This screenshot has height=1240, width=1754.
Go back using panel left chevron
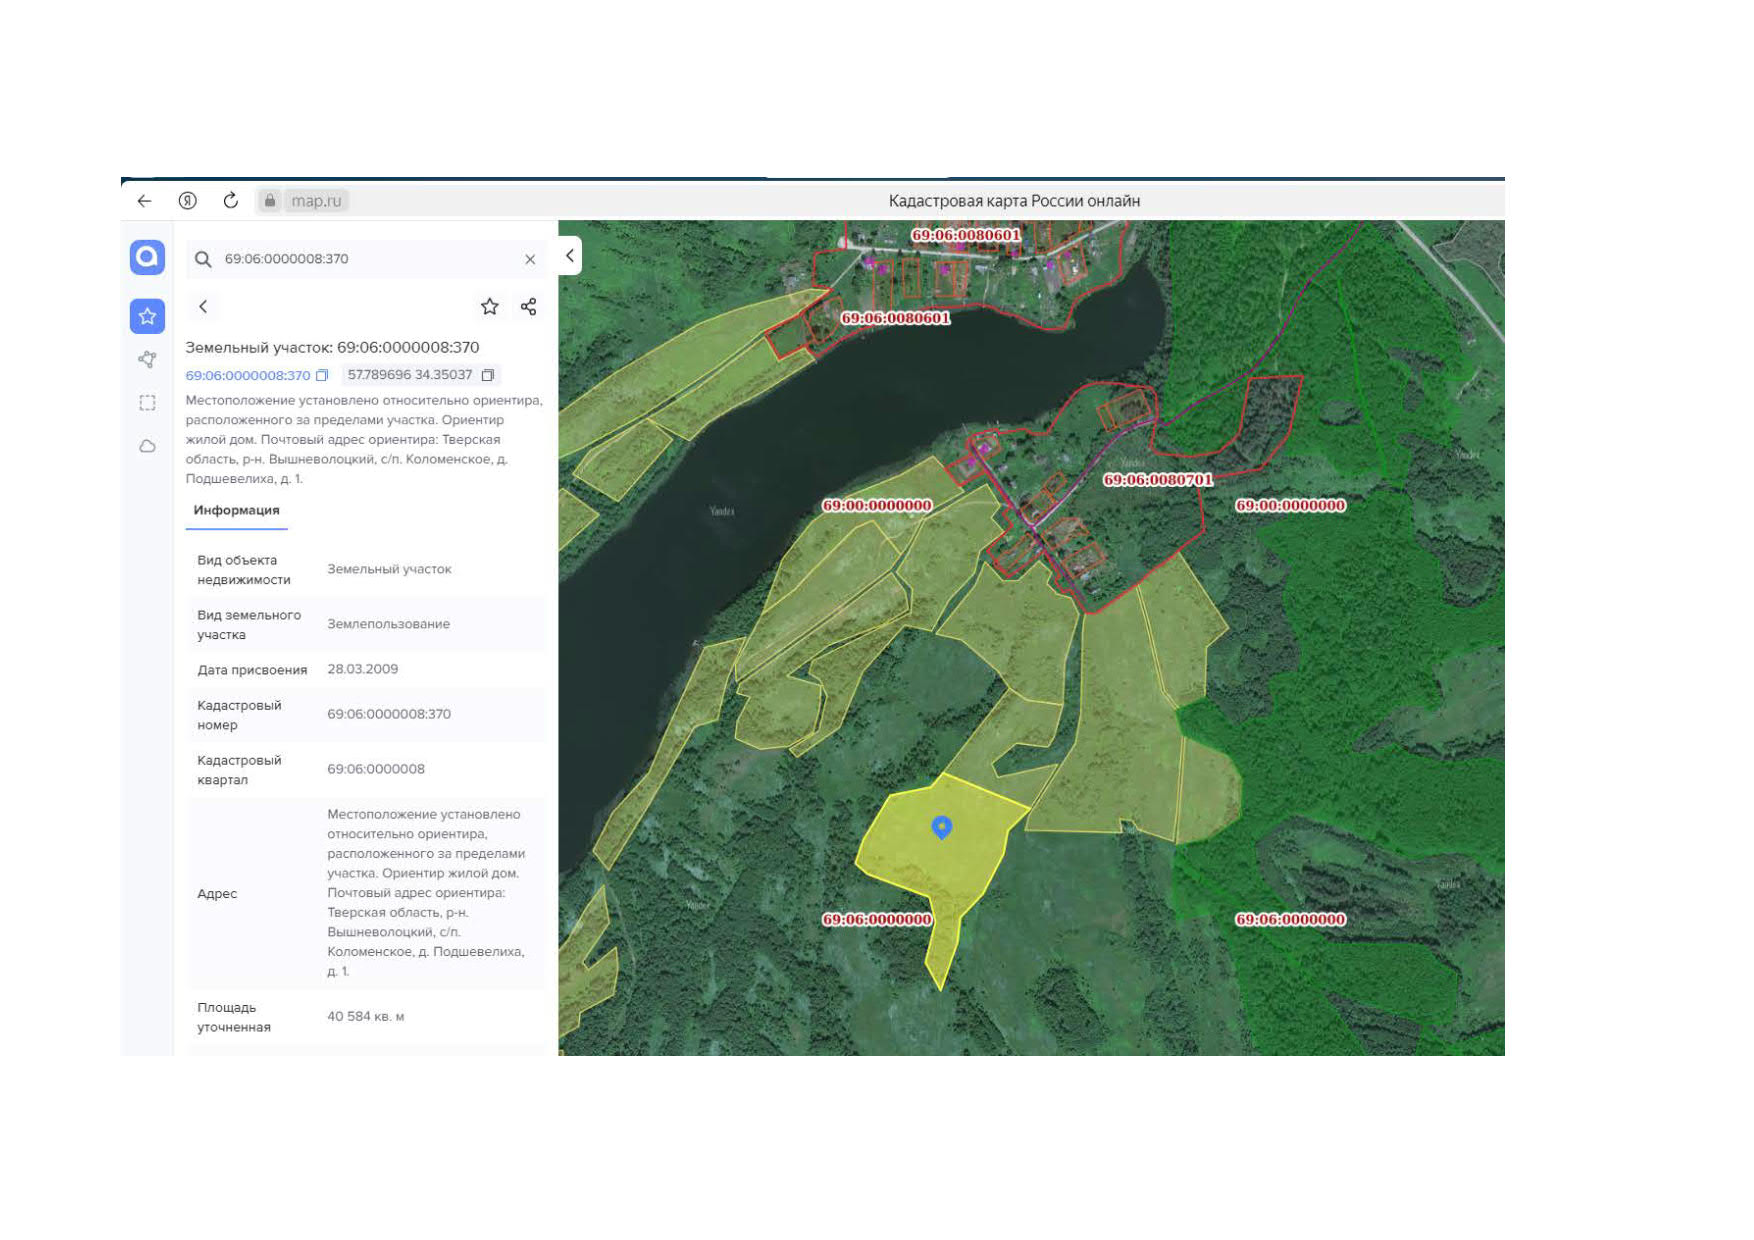point(203,307)
